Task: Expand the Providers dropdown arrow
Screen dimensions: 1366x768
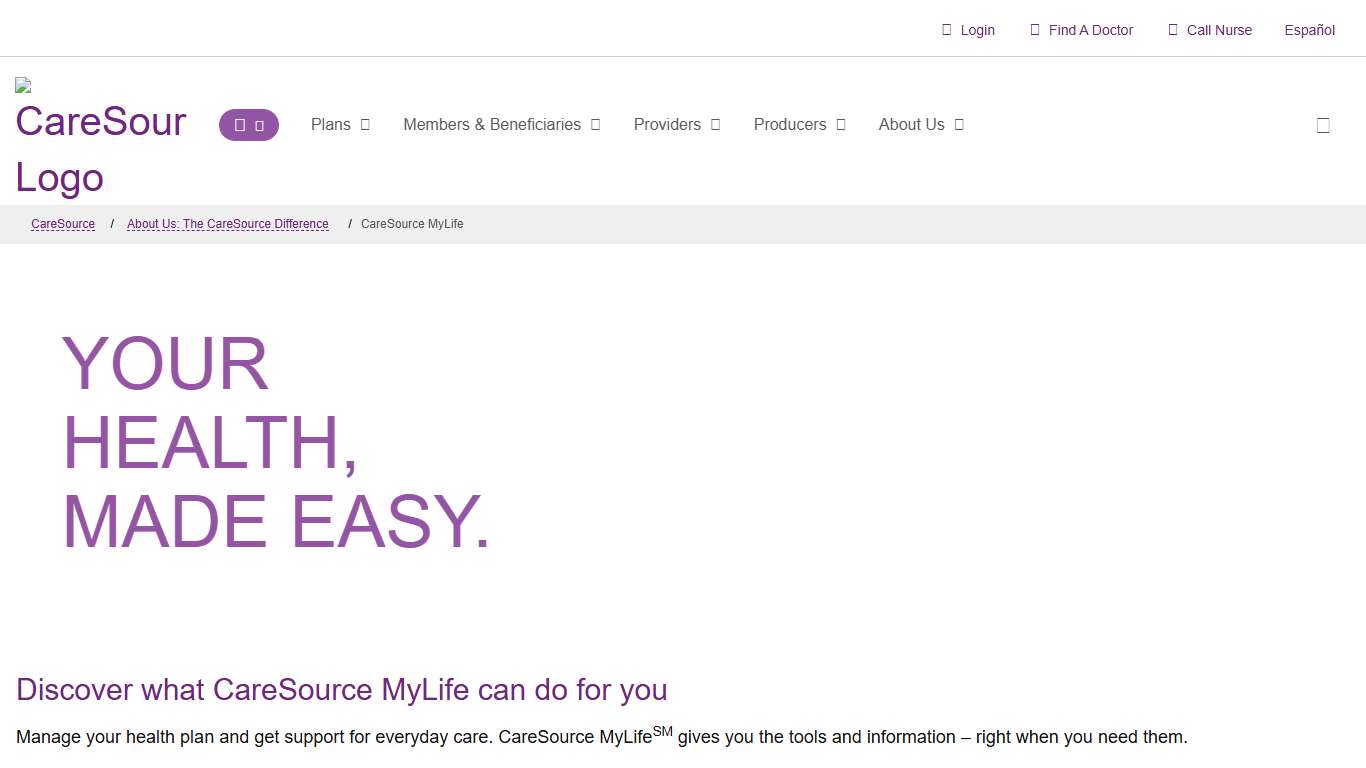Action: point(714,124)
